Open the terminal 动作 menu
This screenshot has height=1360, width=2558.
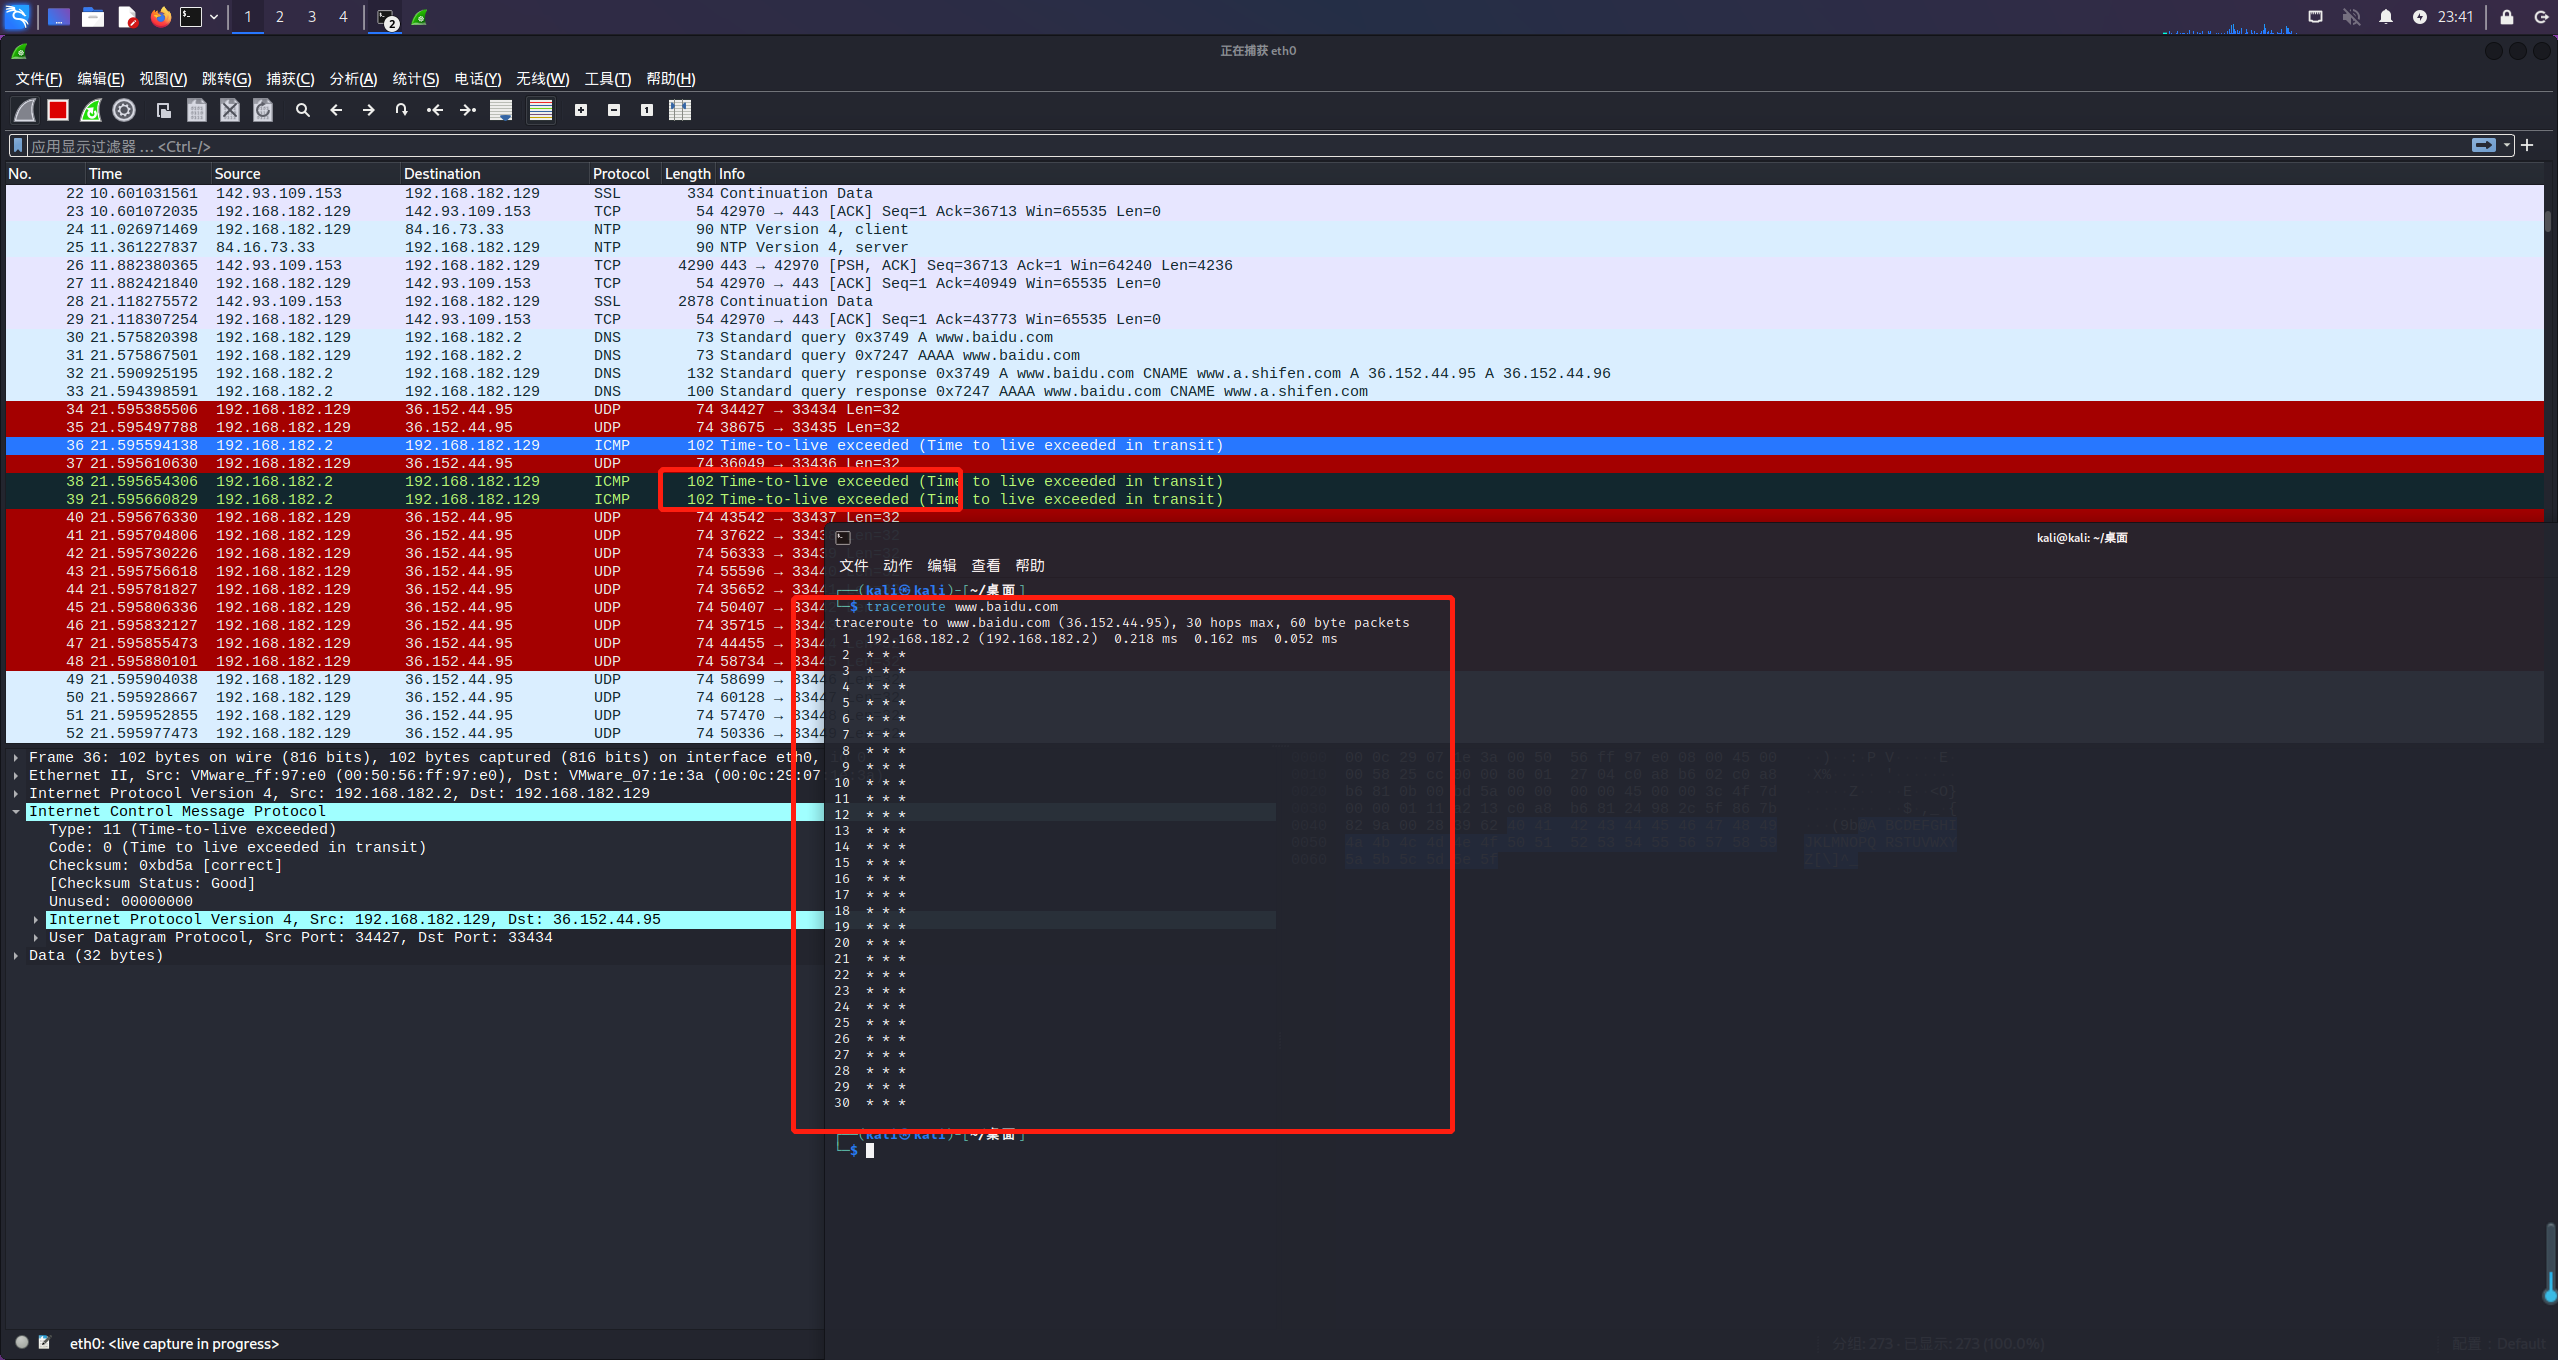pos(897,566)
